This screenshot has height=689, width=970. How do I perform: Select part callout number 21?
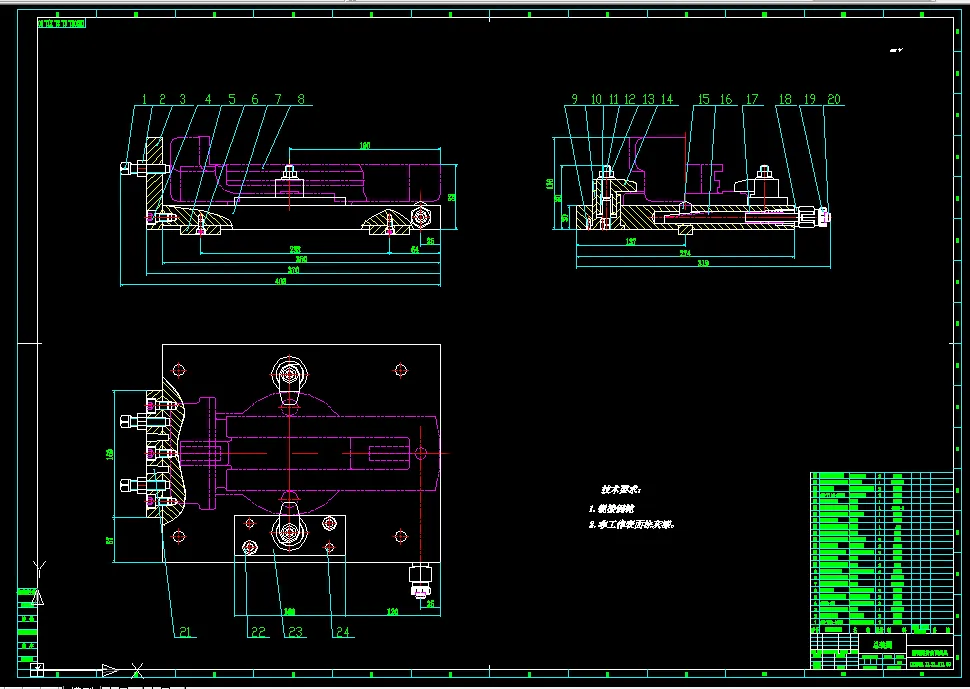point(185,632)
